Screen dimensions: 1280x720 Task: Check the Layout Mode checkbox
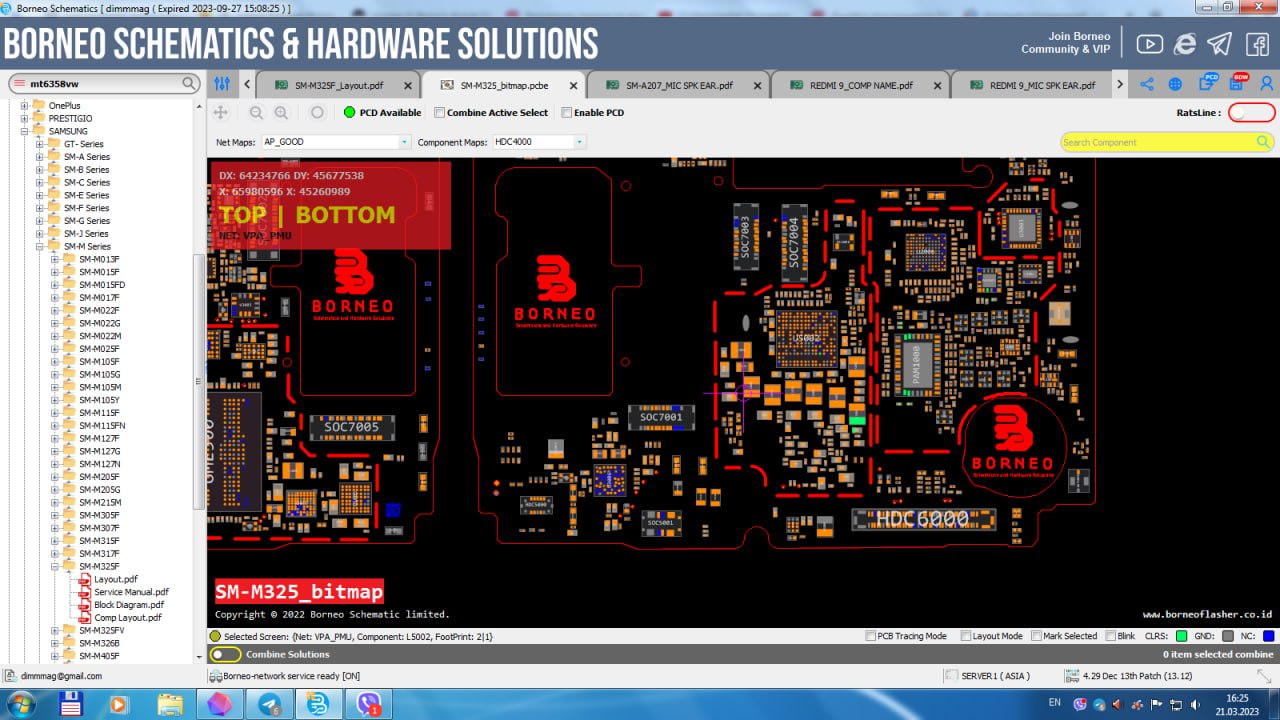click(x=966, y=636)
